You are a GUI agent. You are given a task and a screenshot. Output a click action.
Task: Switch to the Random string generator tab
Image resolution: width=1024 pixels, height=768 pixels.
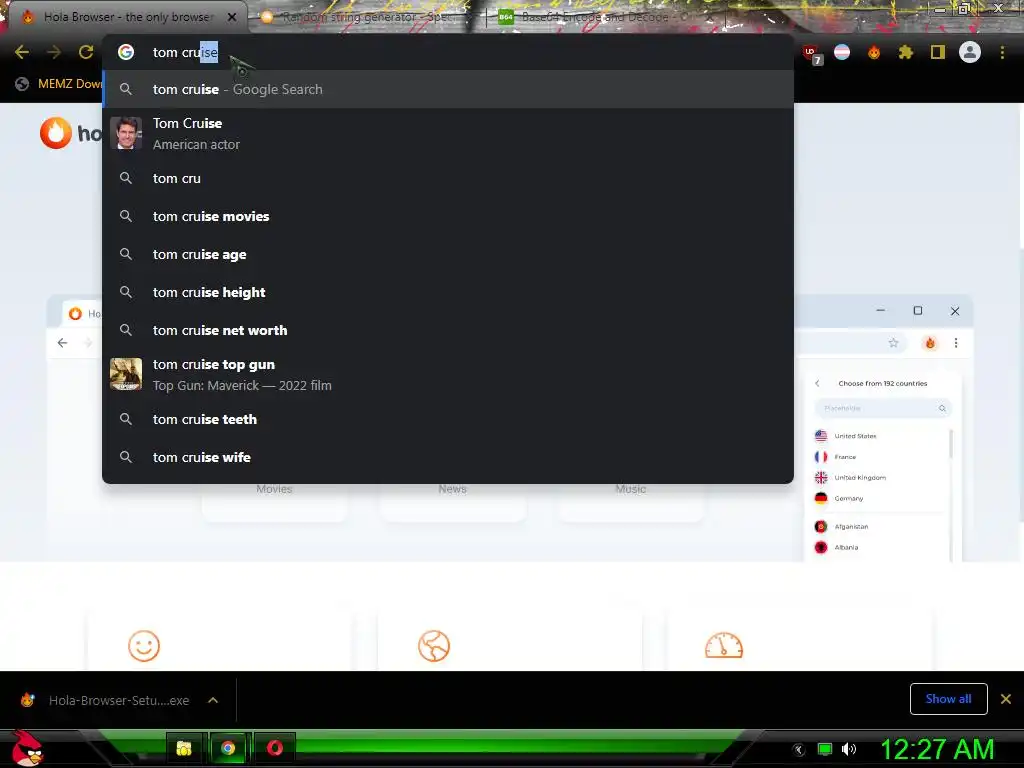point(366,18)
